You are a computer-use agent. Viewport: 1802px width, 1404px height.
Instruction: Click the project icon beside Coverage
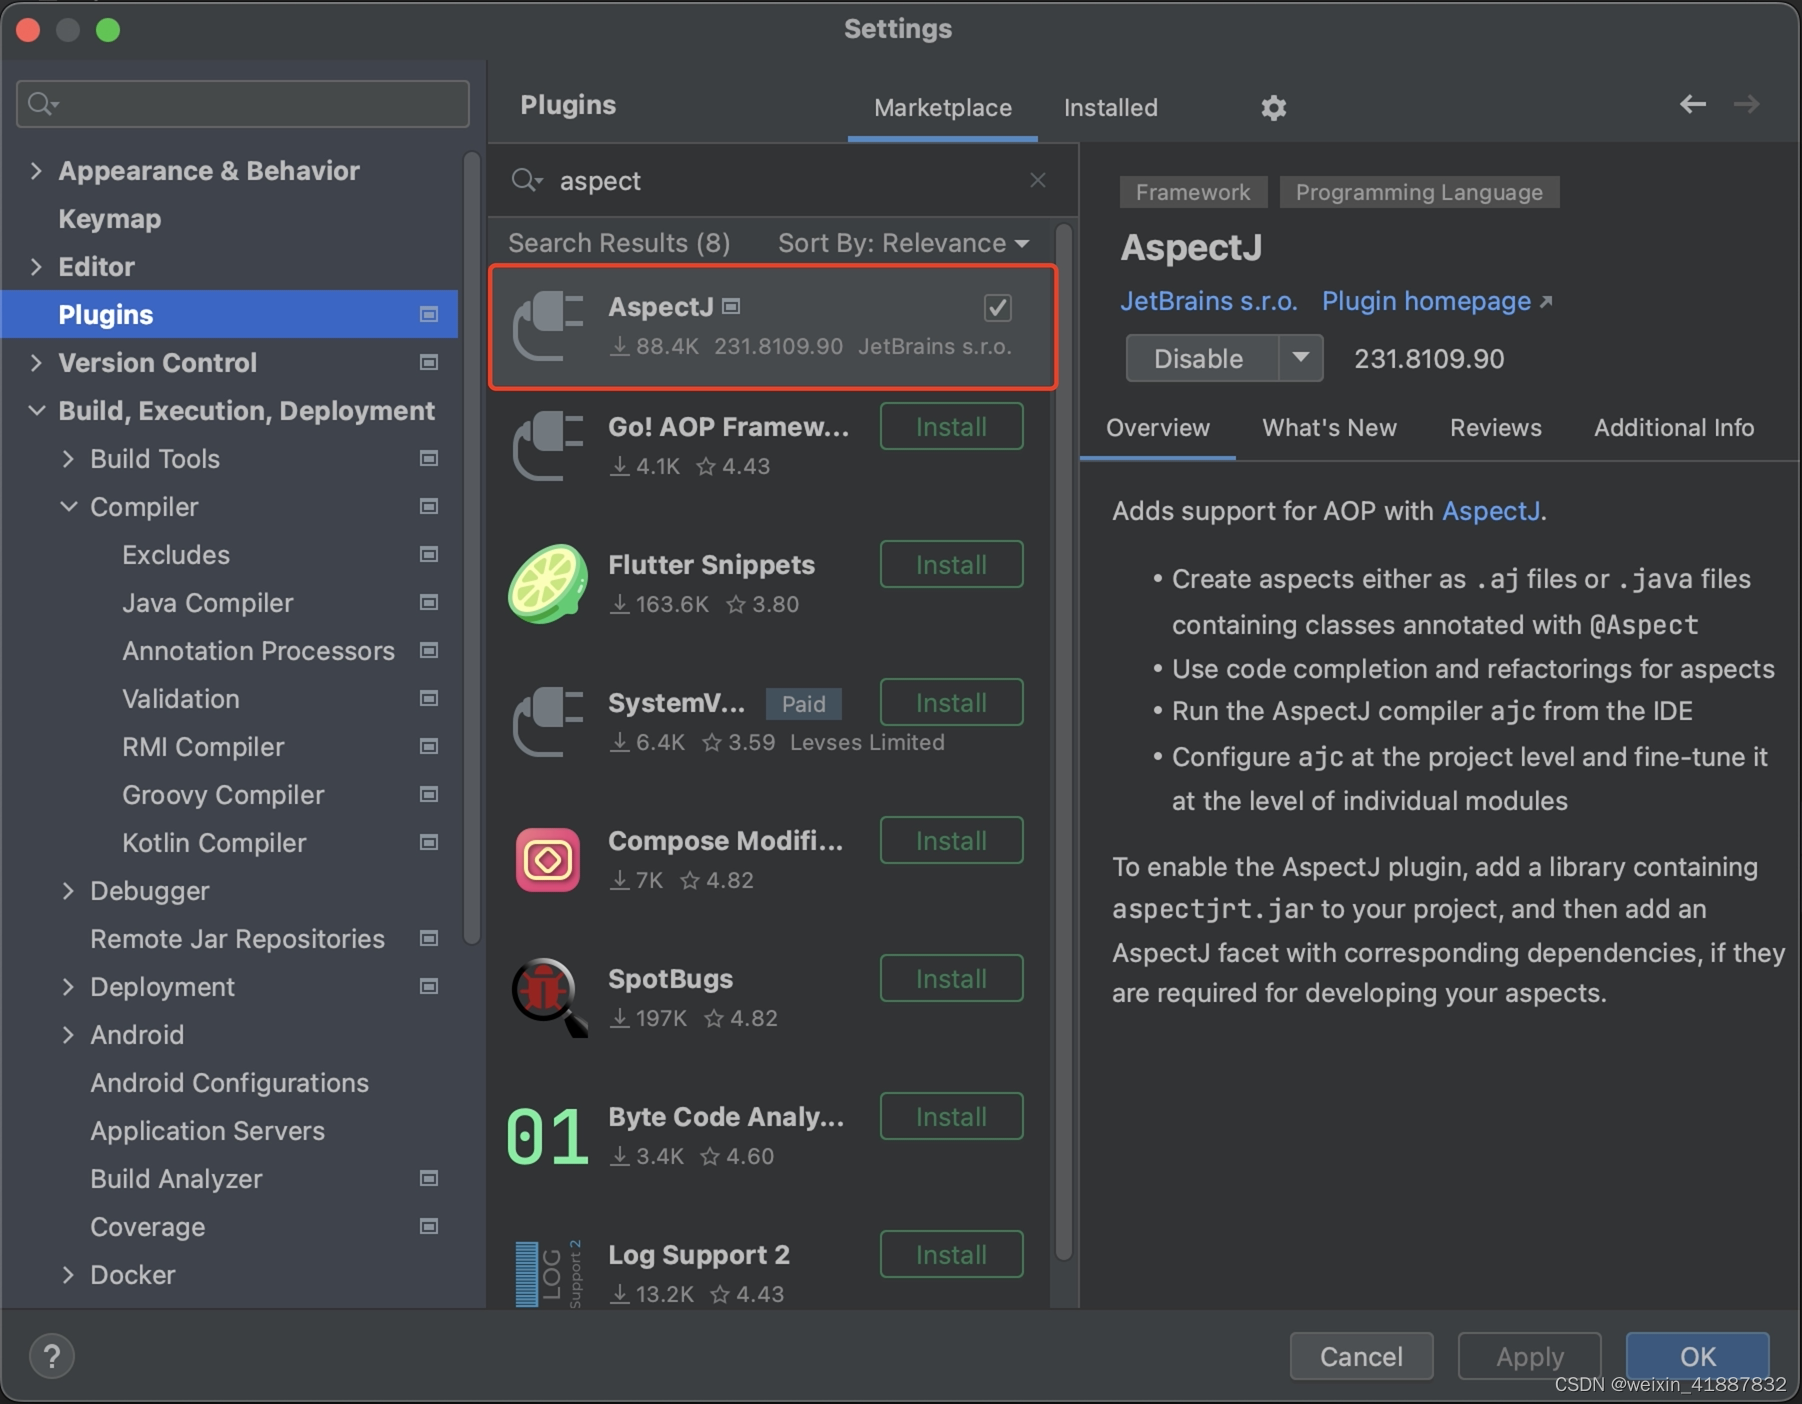pyautogui.click(x=429, y=1227)
